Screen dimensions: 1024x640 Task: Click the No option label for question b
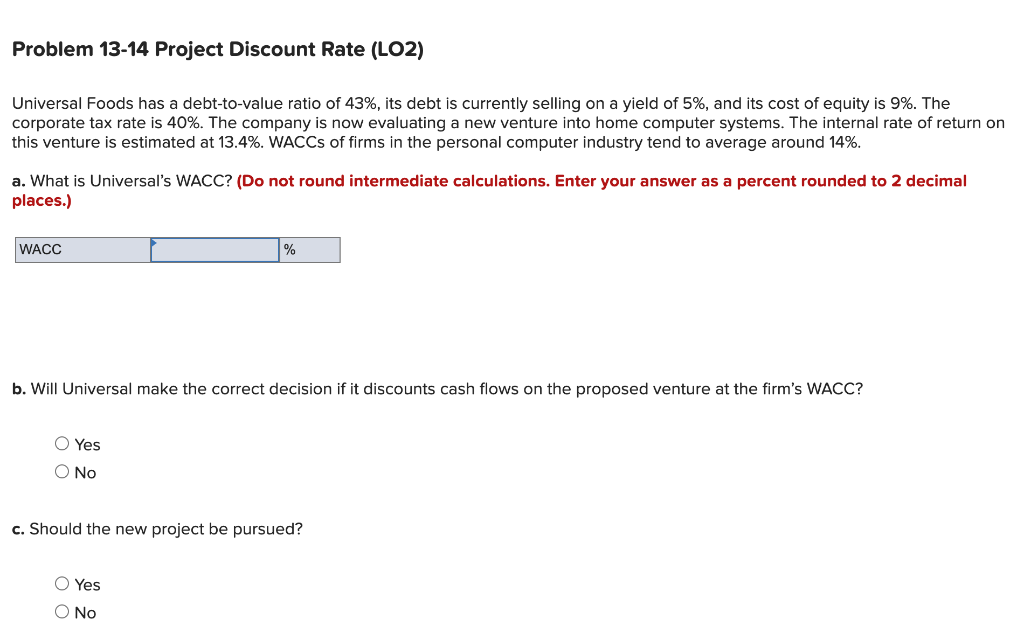click(x=86, y=472)
